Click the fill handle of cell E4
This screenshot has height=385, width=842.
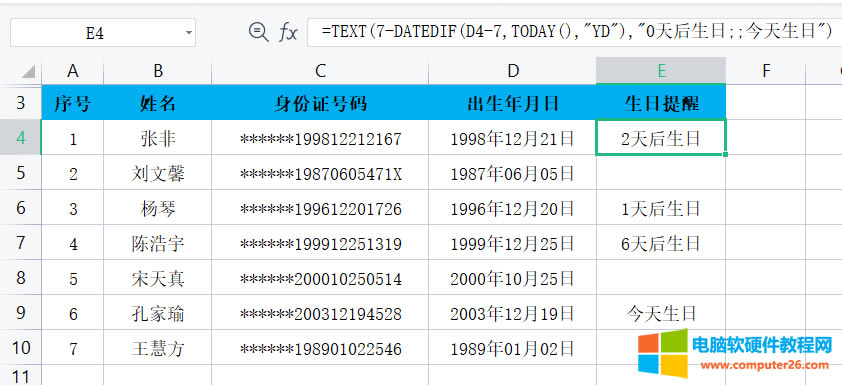point(725,155)
